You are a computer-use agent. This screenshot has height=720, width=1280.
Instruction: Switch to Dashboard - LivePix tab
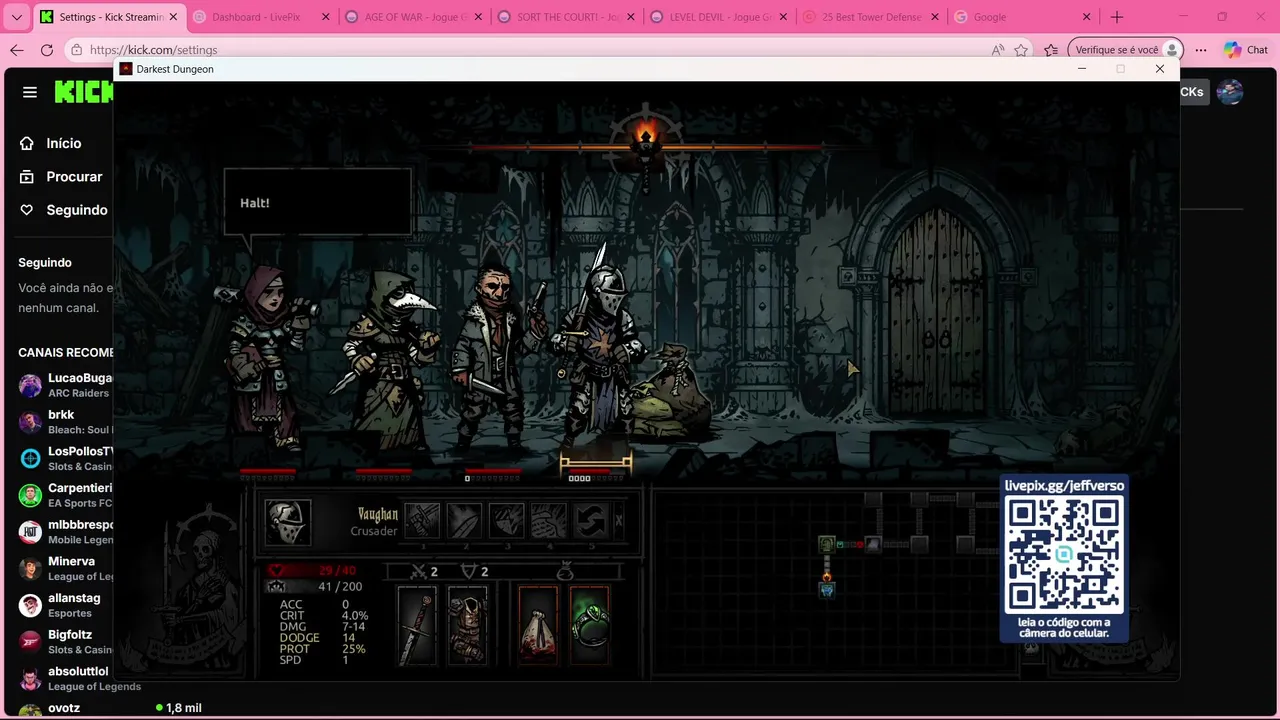tap(260, 17)
